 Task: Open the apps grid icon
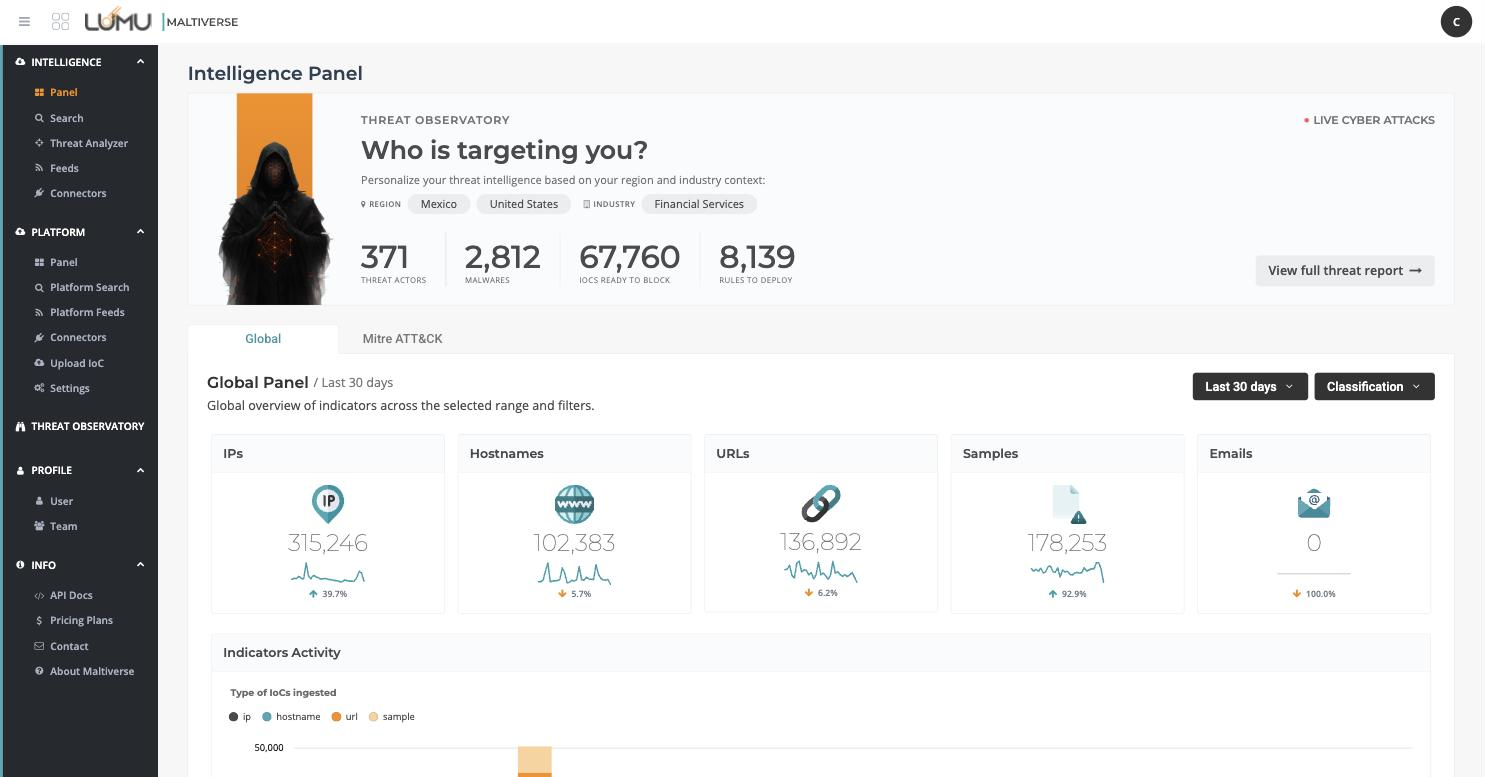point(60,21)
